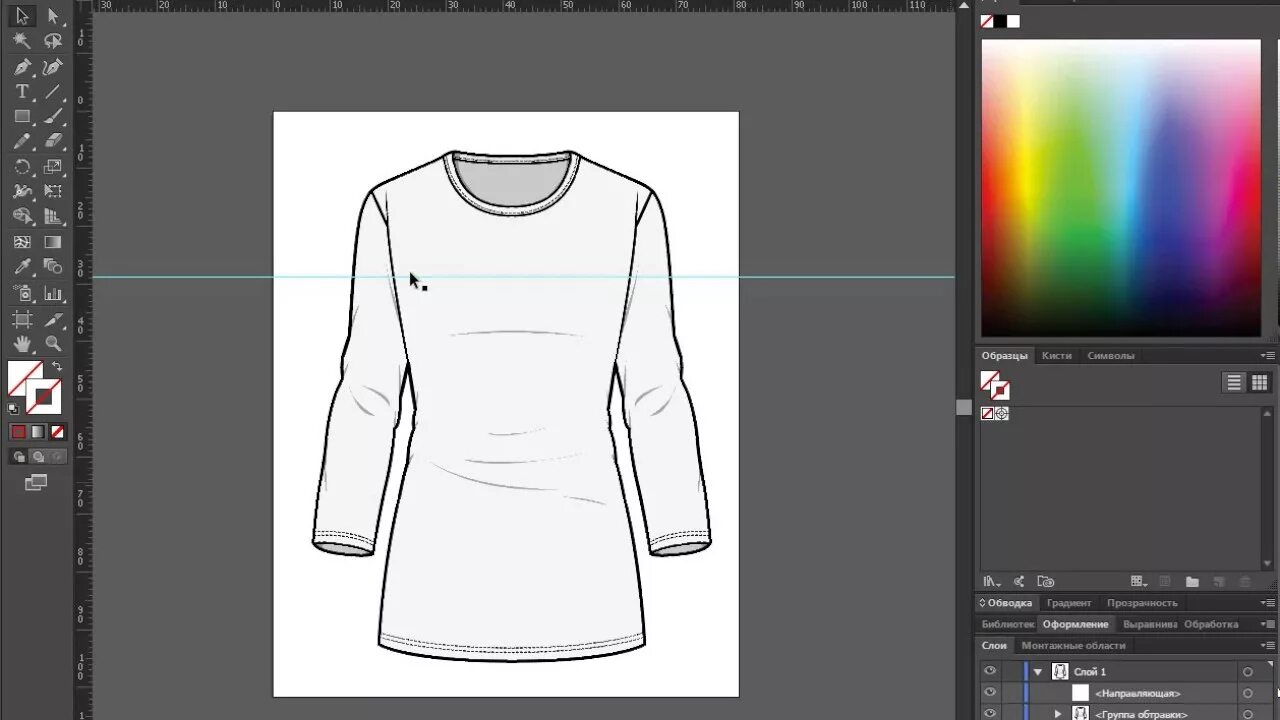Select the Curvature tool
Viewport: 1280px width, 720px height.
(x=53, y=67)
